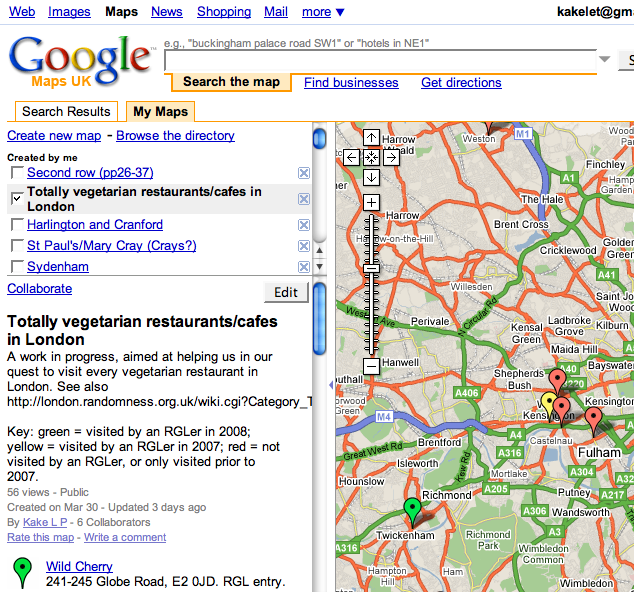Click the zoom out minus button

371,366
